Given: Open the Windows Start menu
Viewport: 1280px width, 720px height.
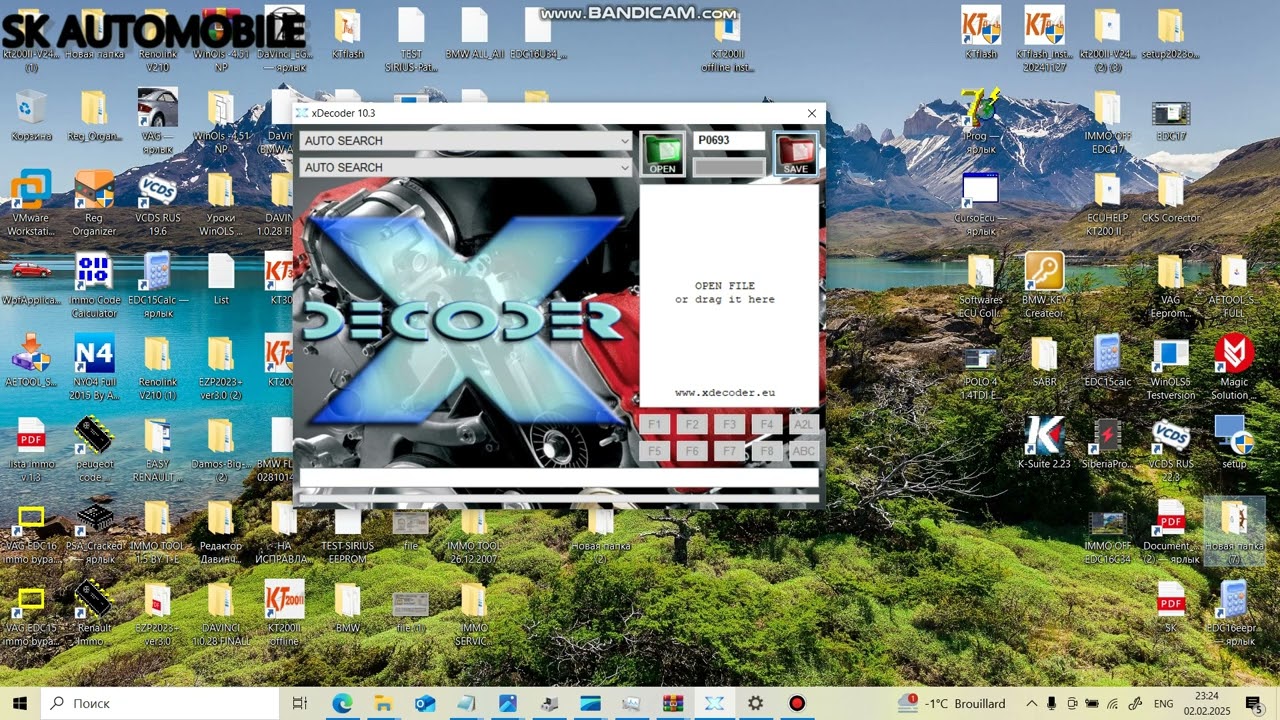Looking at the screenshot, I should 19,703.
